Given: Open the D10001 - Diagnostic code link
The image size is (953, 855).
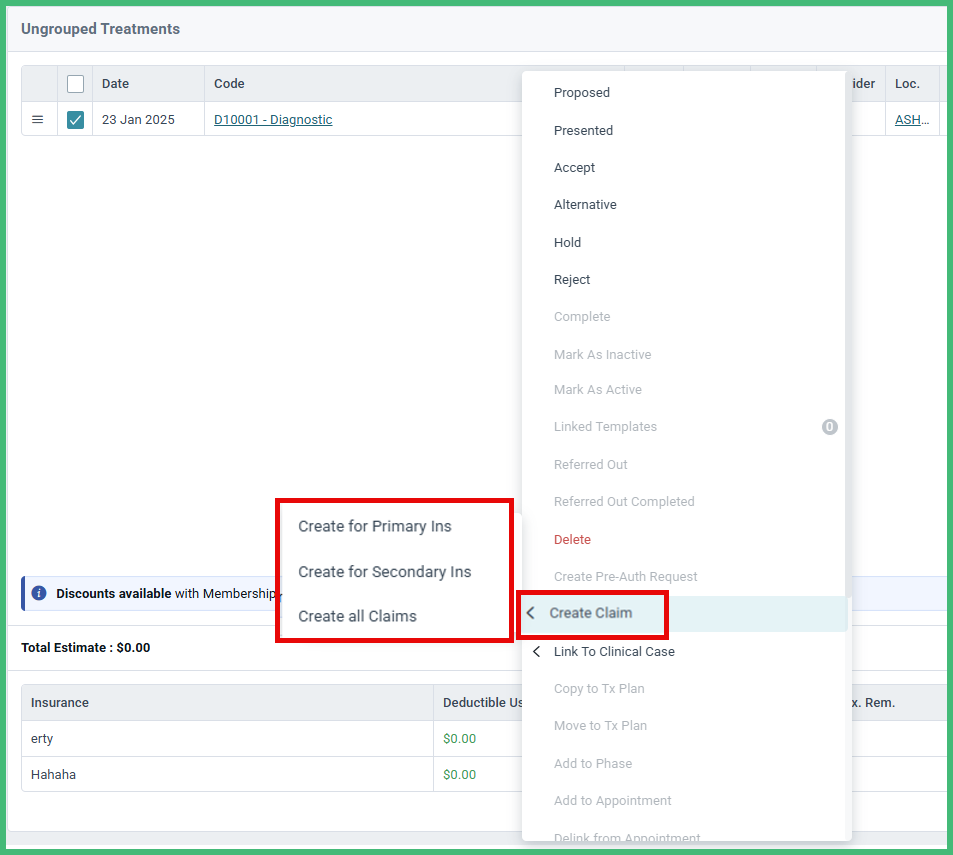Looking at the screenshot, I should click(x=271, y=119).
